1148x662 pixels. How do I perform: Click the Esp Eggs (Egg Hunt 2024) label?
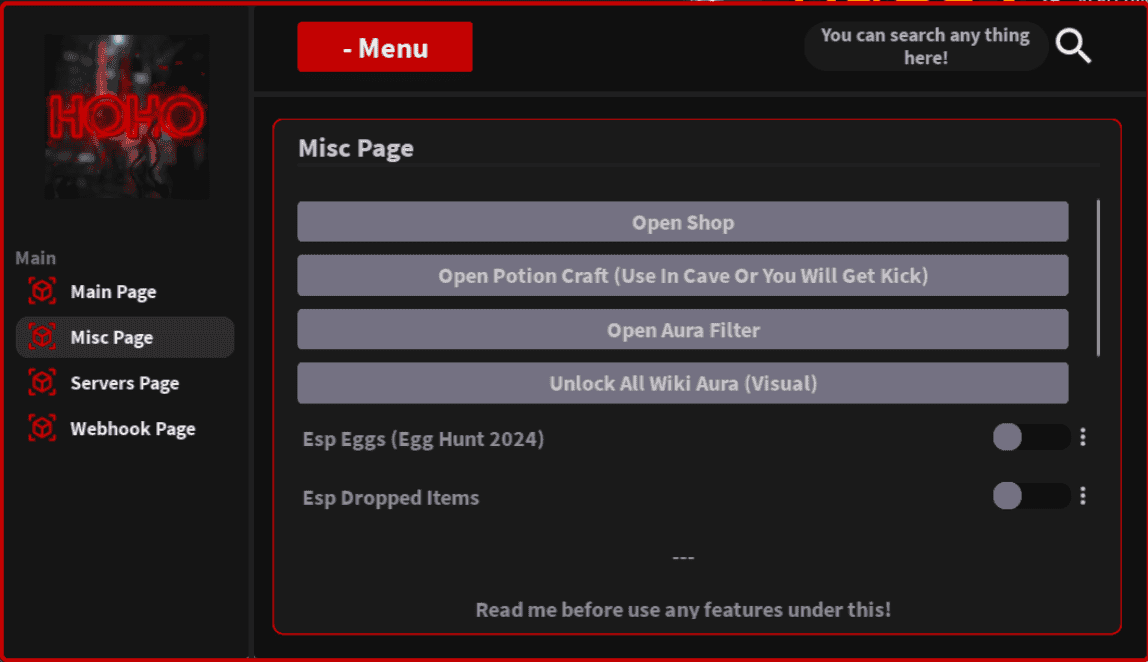click(423, 439)
